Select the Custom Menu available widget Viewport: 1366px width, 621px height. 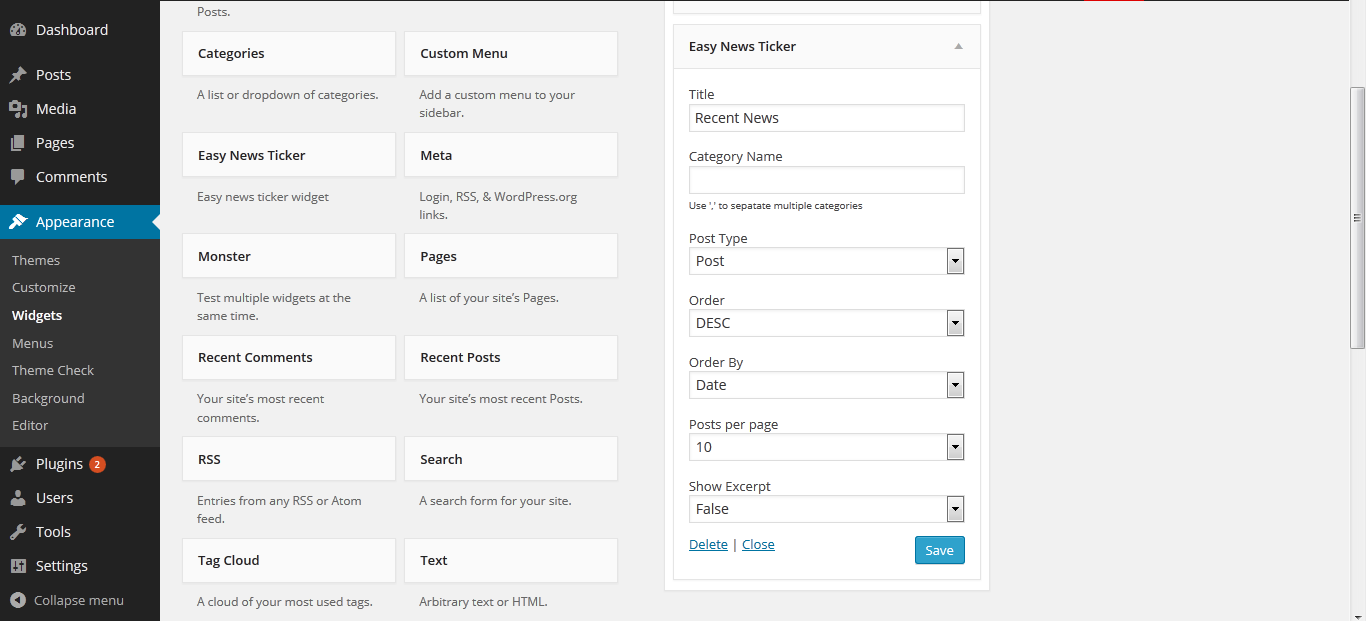(511, 53)
